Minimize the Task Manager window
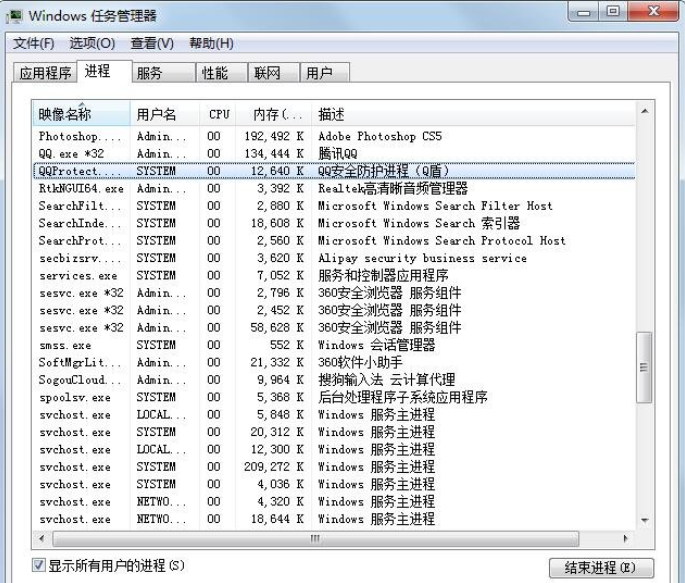685x583 pixels. (584, 12)
